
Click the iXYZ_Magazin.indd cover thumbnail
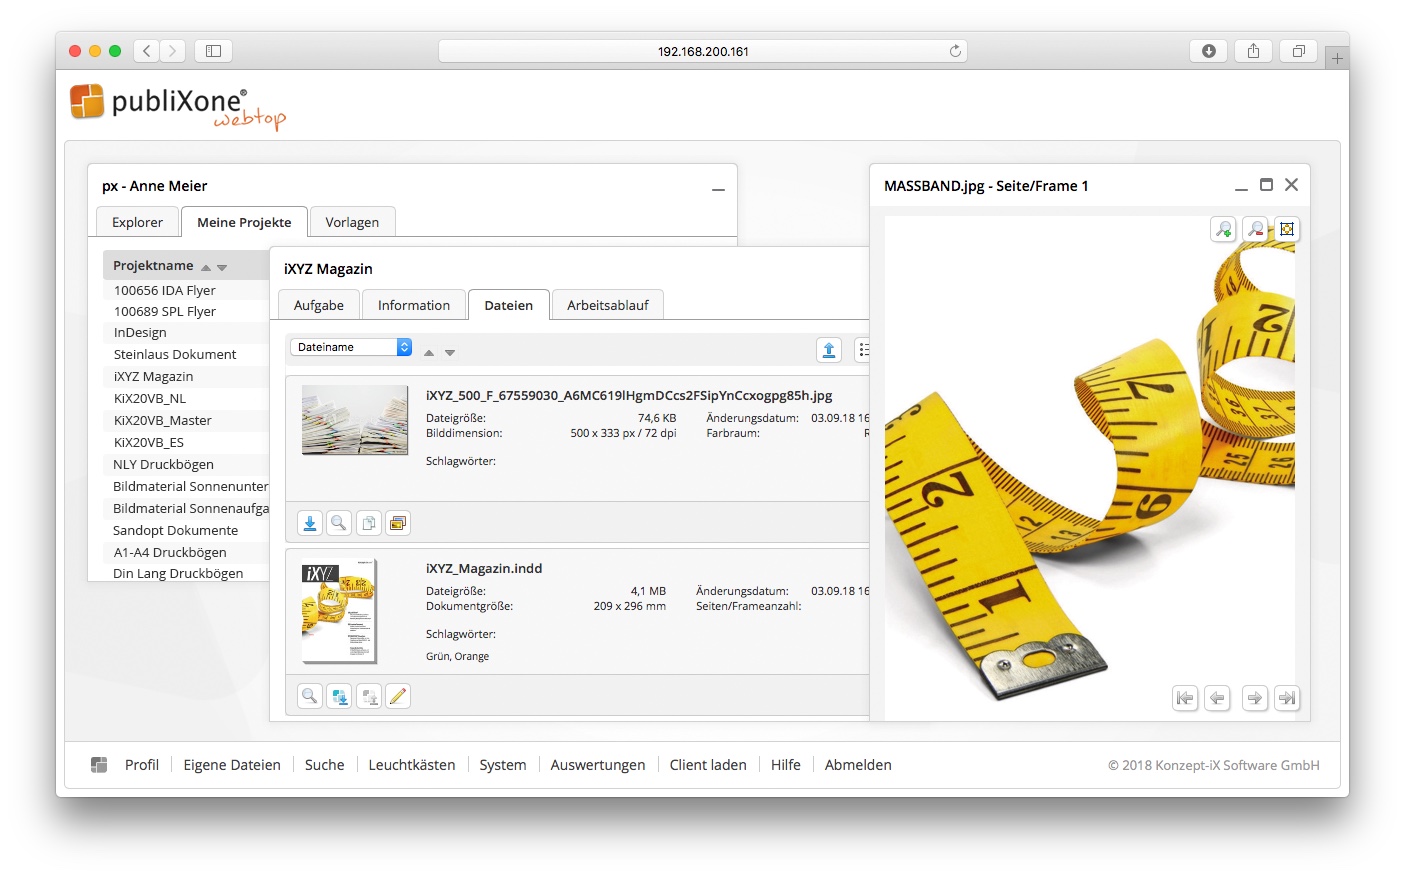340,611
